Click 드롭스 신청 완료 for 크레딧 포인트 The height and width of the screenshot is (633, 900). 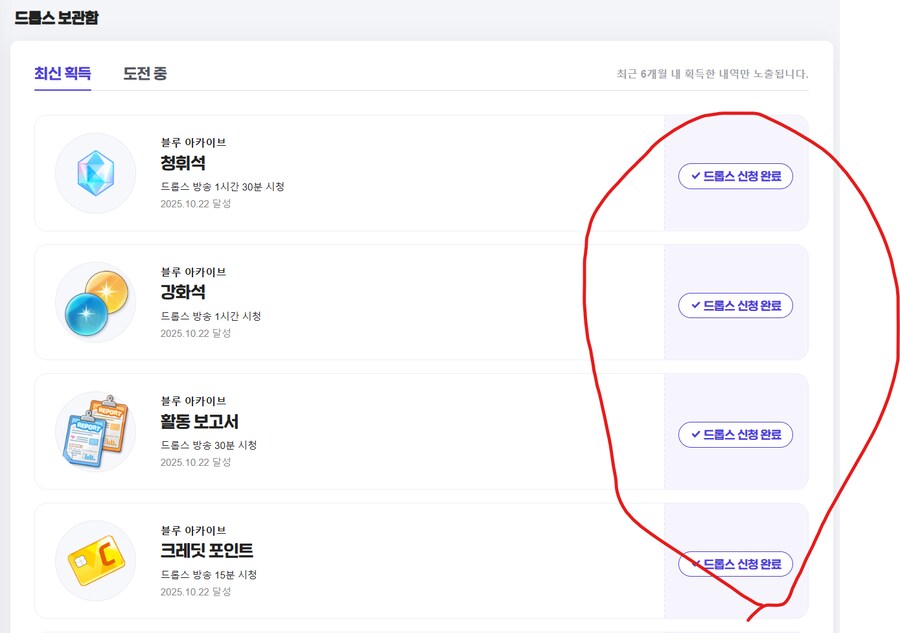click(736, 563)
